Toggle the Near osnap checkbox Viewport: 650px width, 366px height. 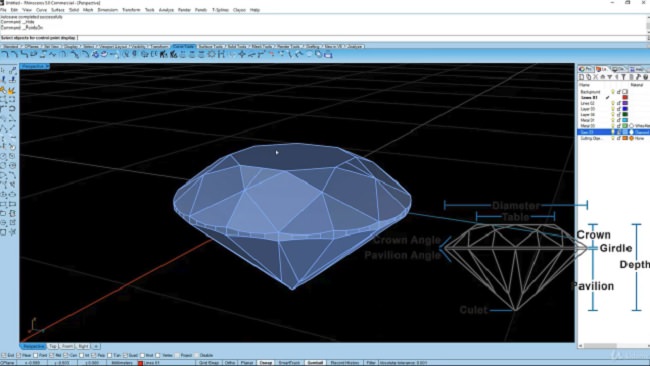coord(19,355)
